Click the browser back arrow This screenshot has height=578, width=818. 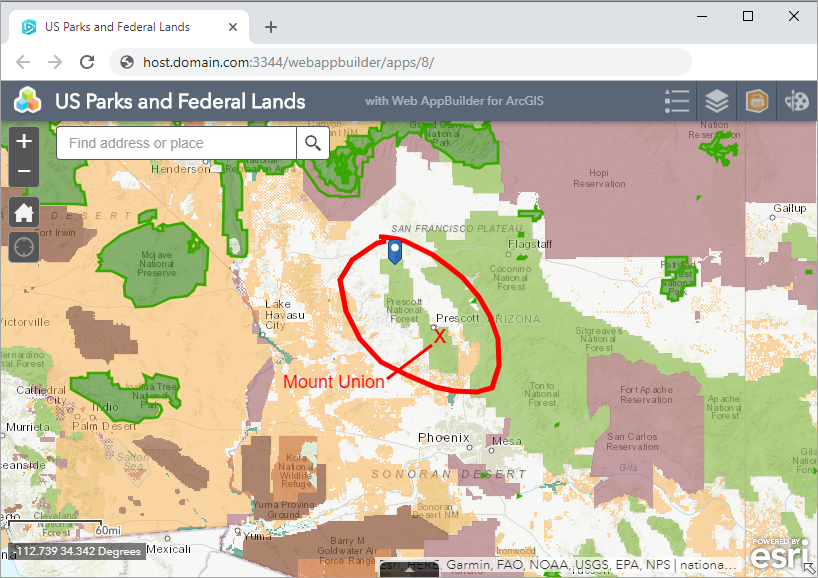tap(23, 61)
